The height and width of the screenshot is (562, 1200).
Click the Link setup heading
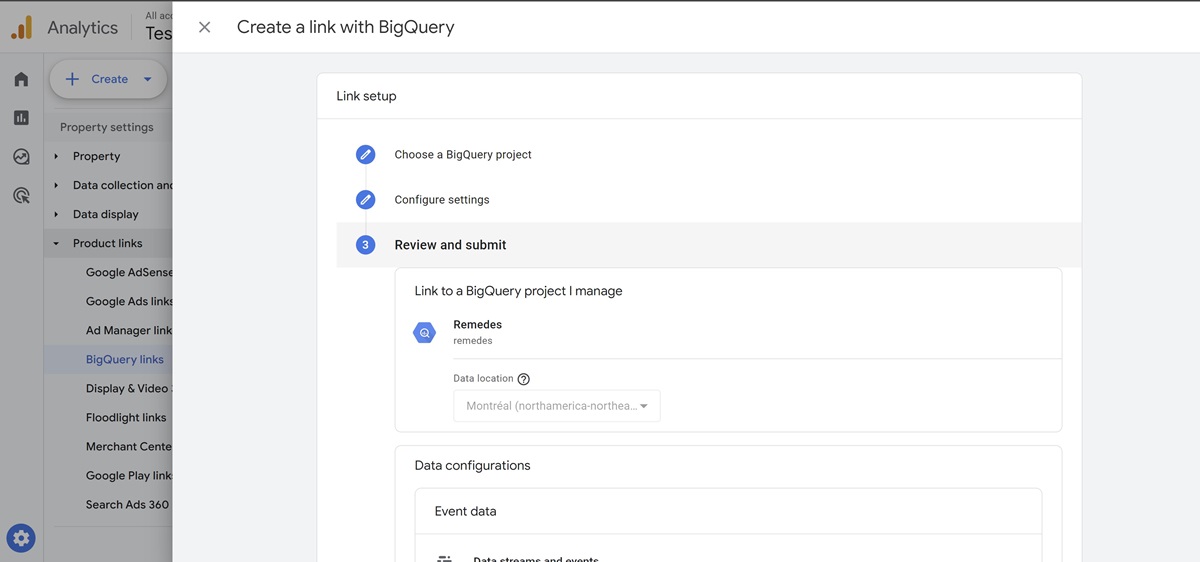click(x=366, y=96)
